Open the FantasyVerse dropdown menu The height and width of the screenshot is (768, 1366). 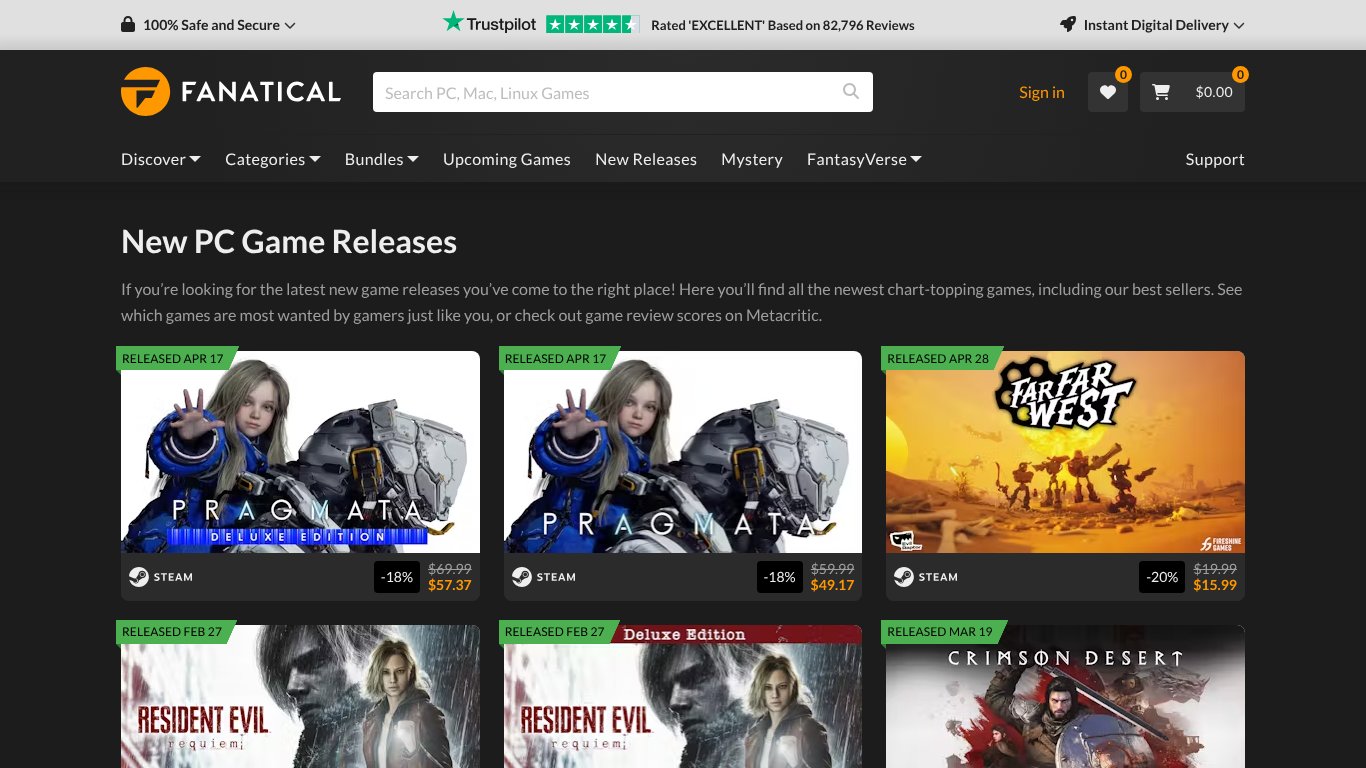point(864,159)
